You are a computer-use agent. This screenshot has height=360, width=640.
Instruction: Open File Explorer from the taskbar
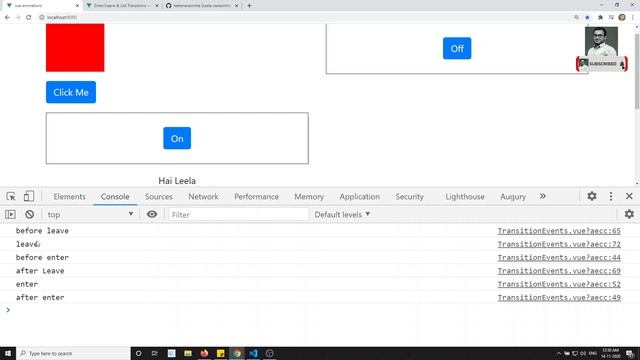point(188,353)
